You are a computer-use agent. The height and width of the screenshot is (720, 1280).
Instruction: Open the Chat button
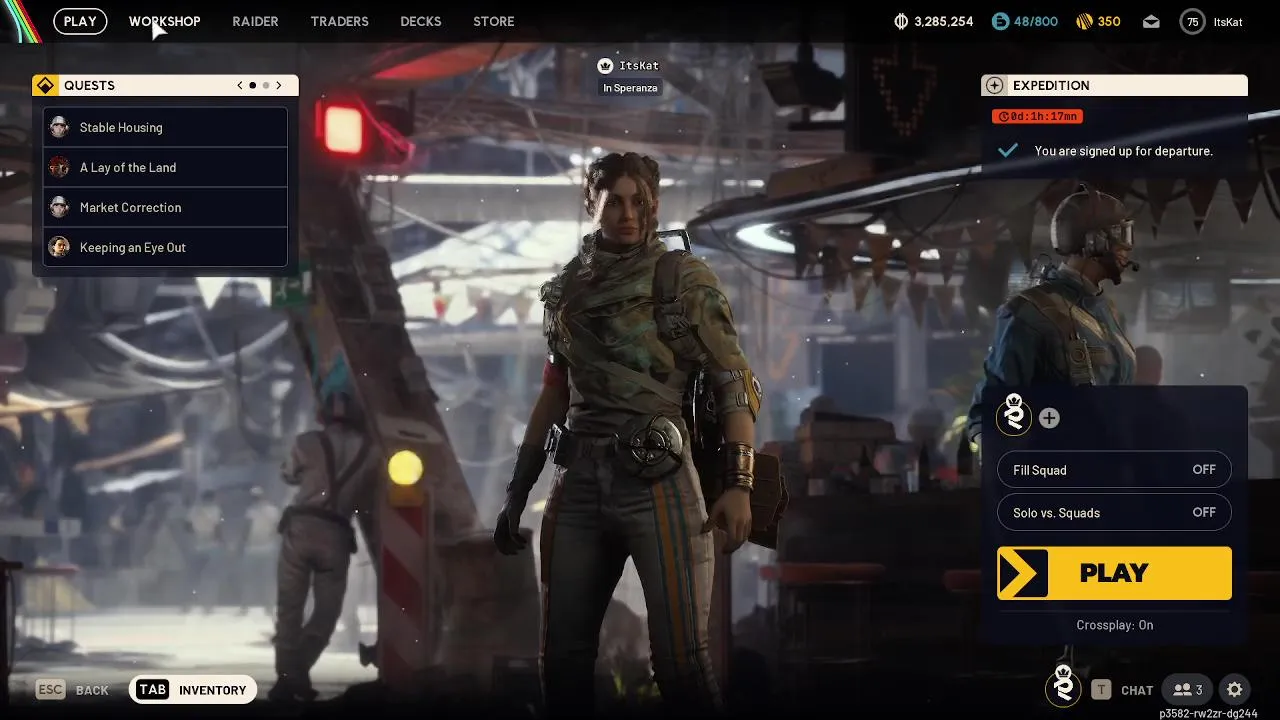[x=1137, y=690]
